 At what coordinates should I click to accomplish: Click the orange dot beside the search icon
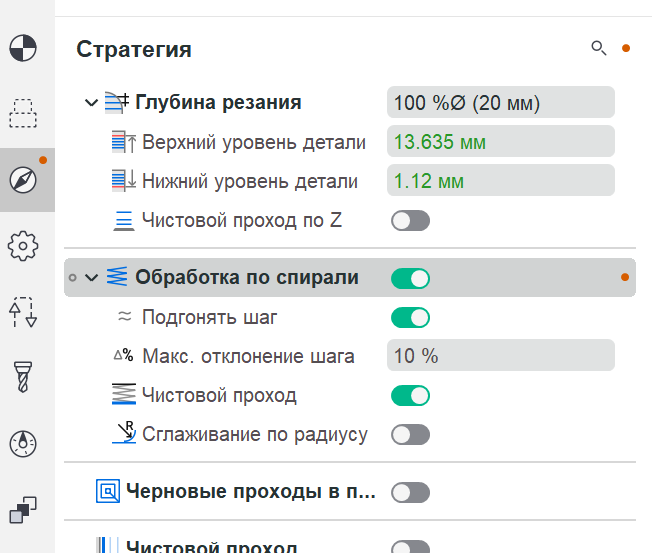(x=626, y=48)
